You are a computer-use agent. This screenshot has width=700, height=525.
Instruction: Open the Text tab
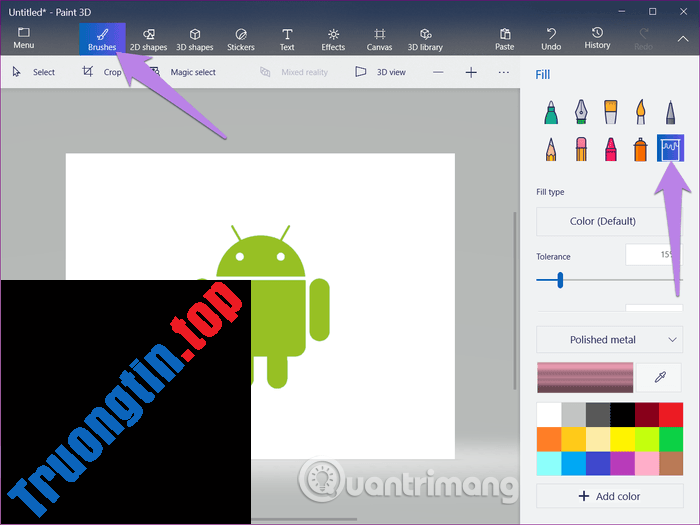tap(287, 39)
